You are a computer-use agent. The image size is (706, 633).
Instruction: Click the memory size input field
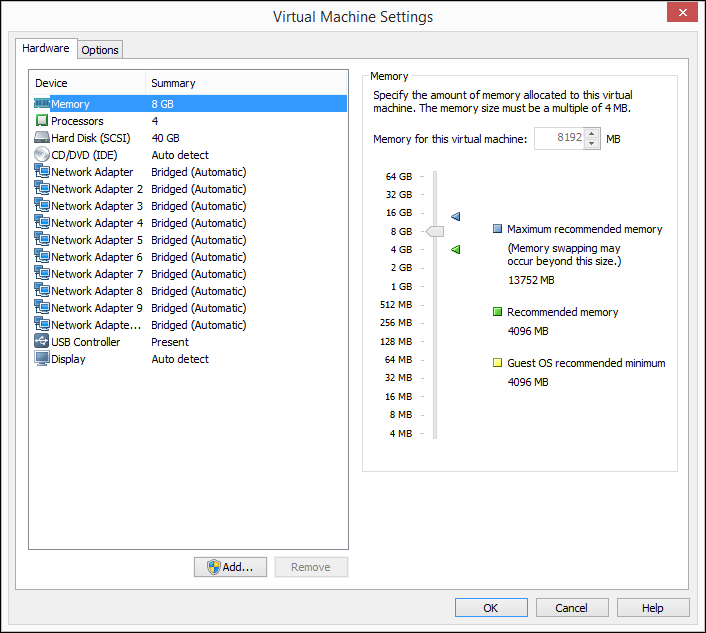[x=558, y=139]
